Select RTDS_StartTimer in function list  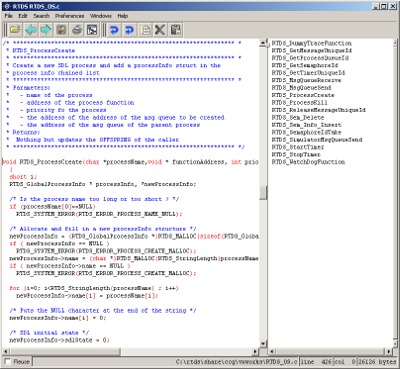click(x=298, y=147)
